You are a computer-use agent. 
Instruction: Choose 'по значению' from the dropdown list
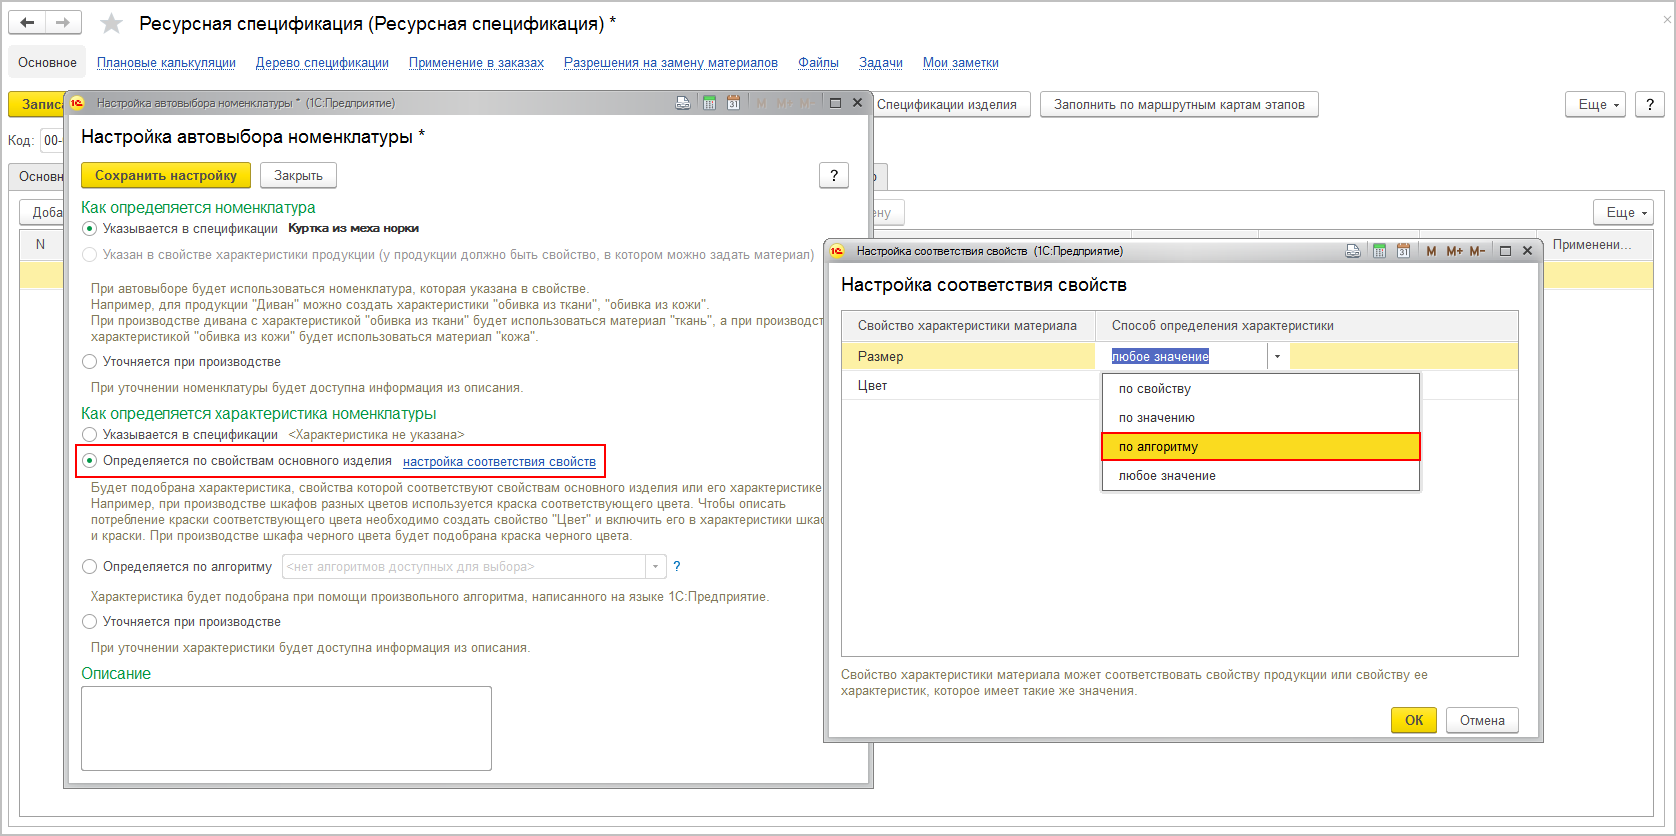click(x=1261, y=418)
